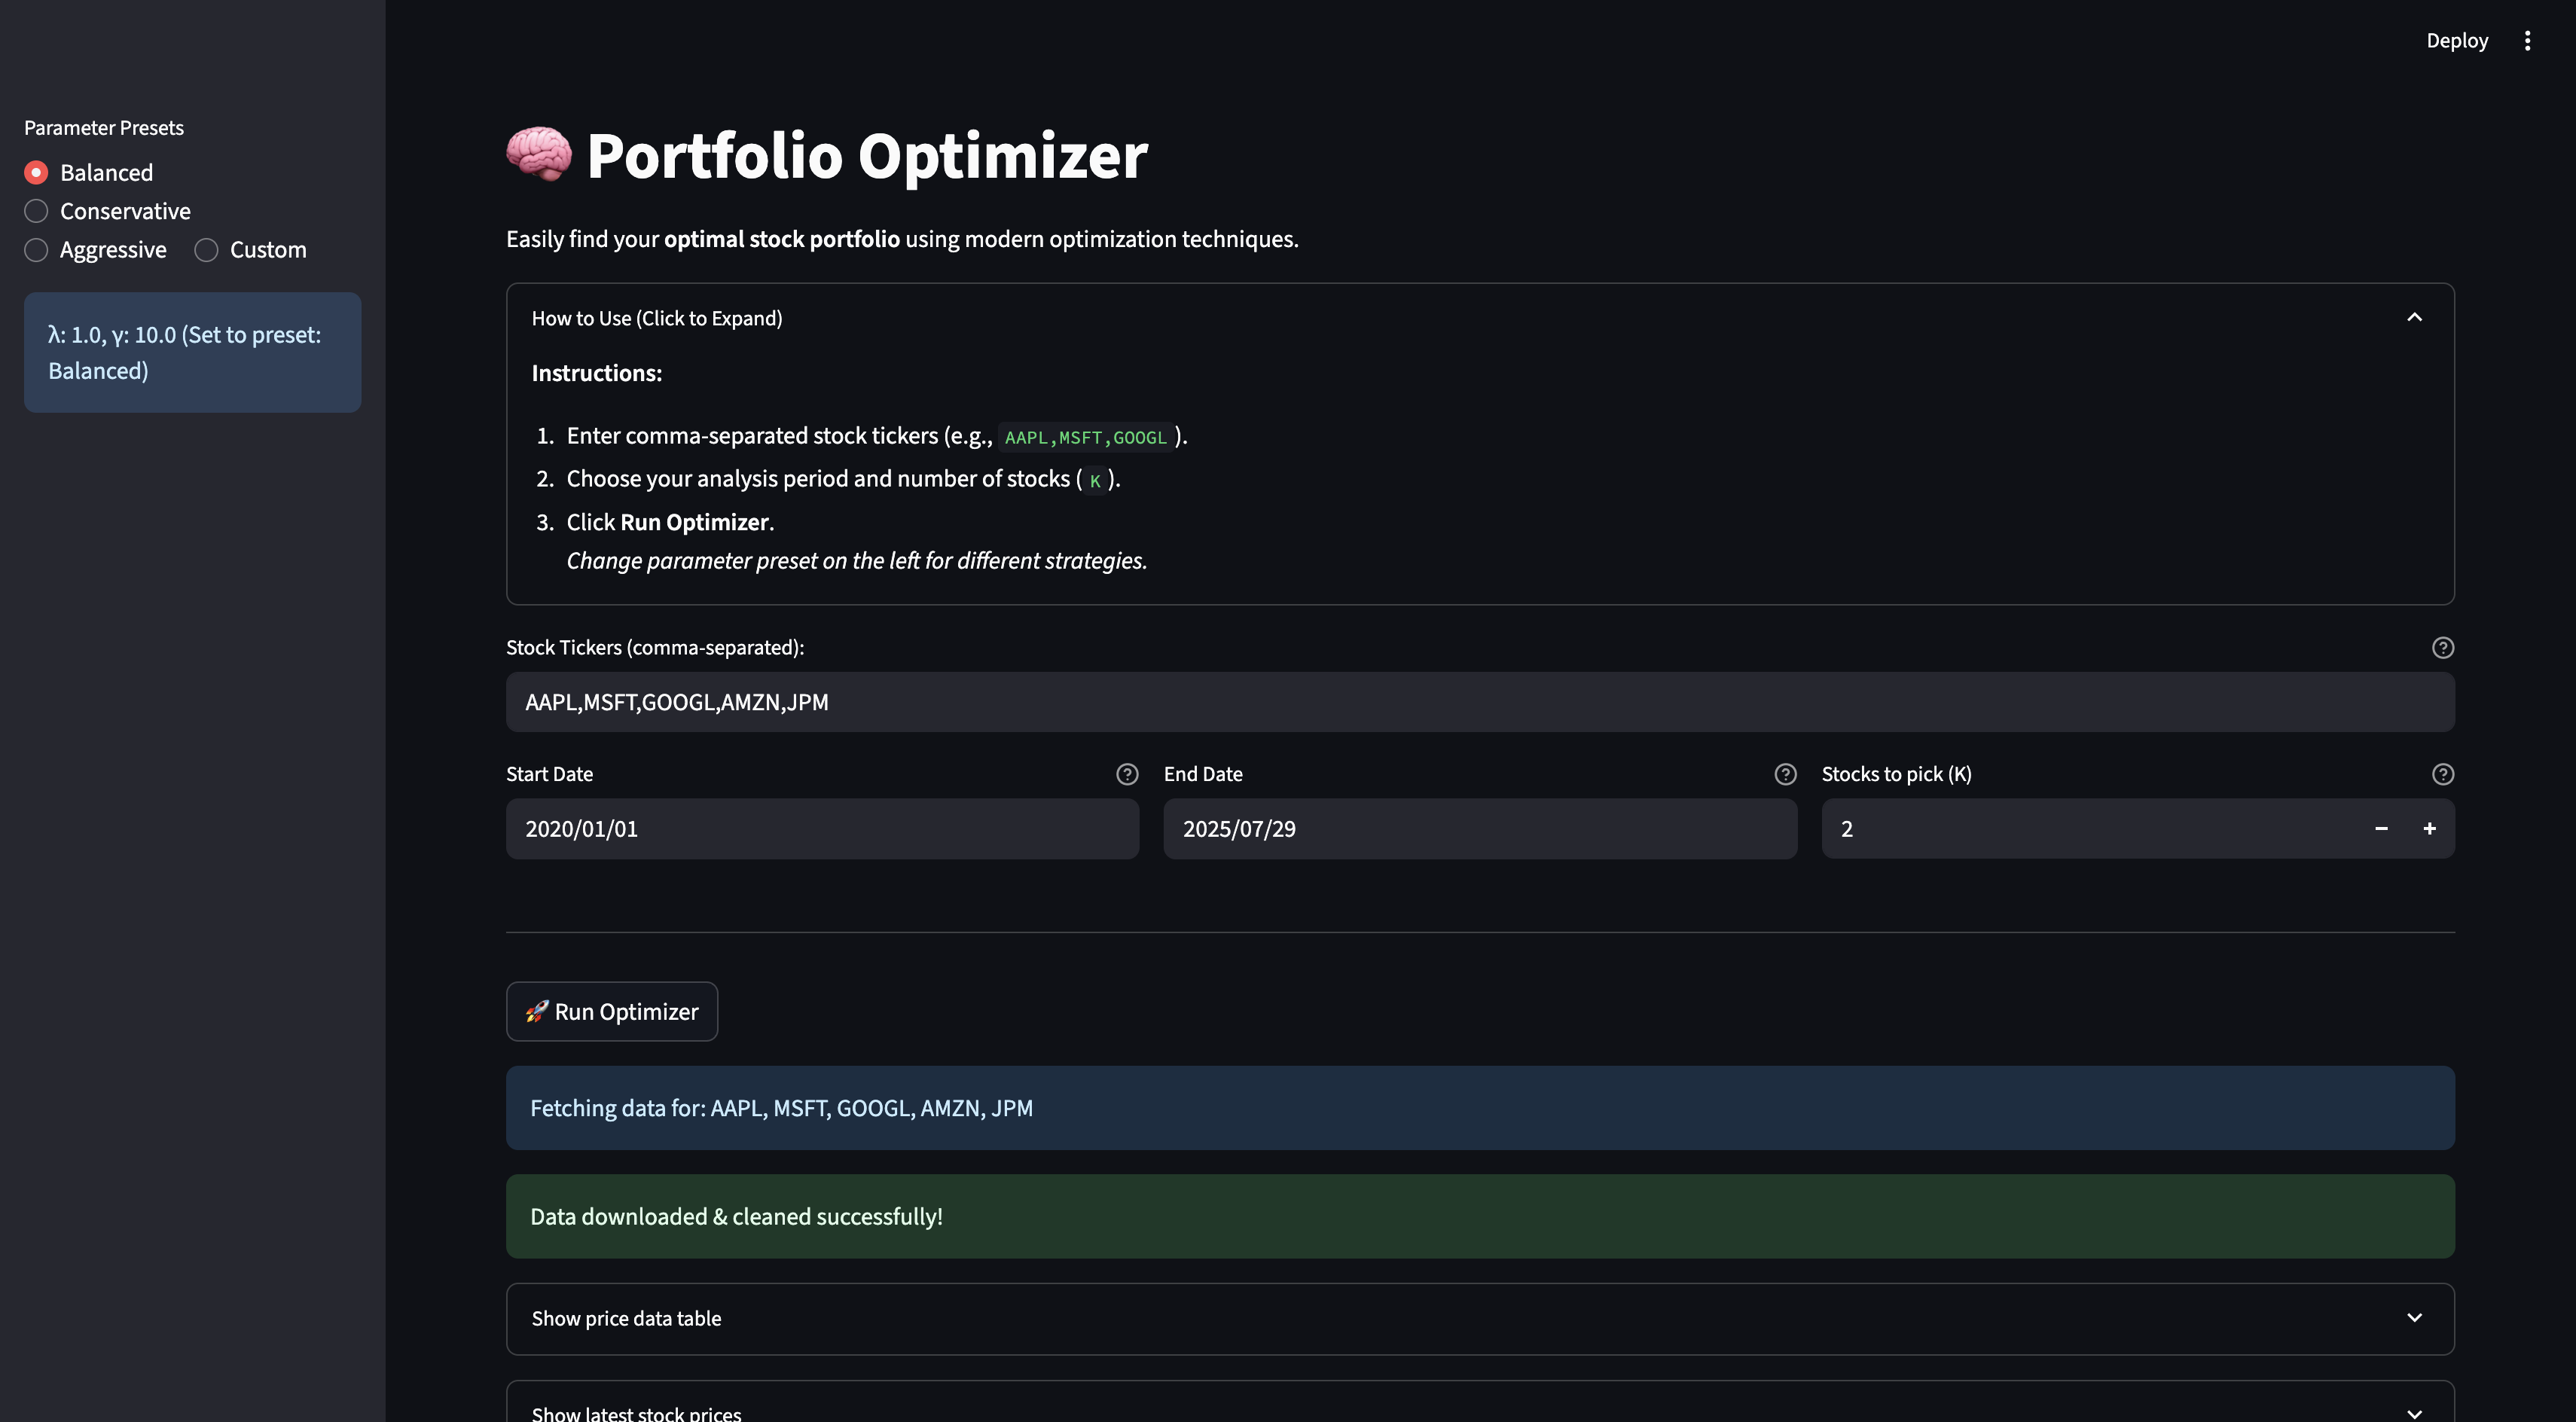Click the Deploy button

pyautogui.click(x=2457, y=40)
